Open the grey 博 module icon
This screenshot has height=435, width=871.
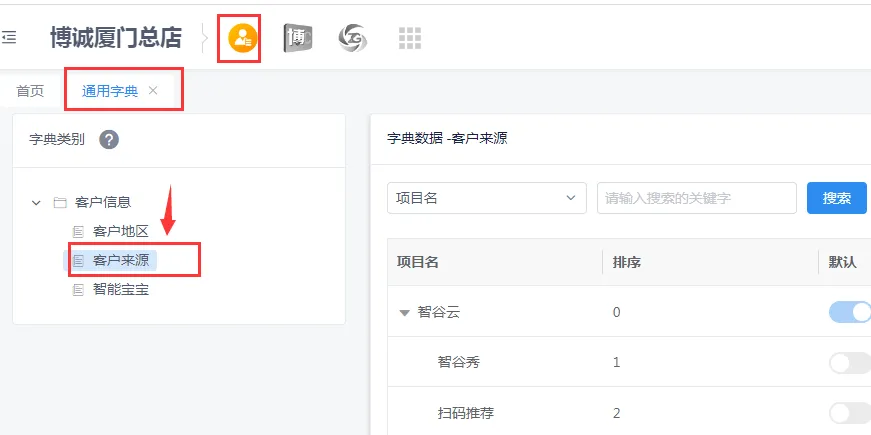(297, 38)
